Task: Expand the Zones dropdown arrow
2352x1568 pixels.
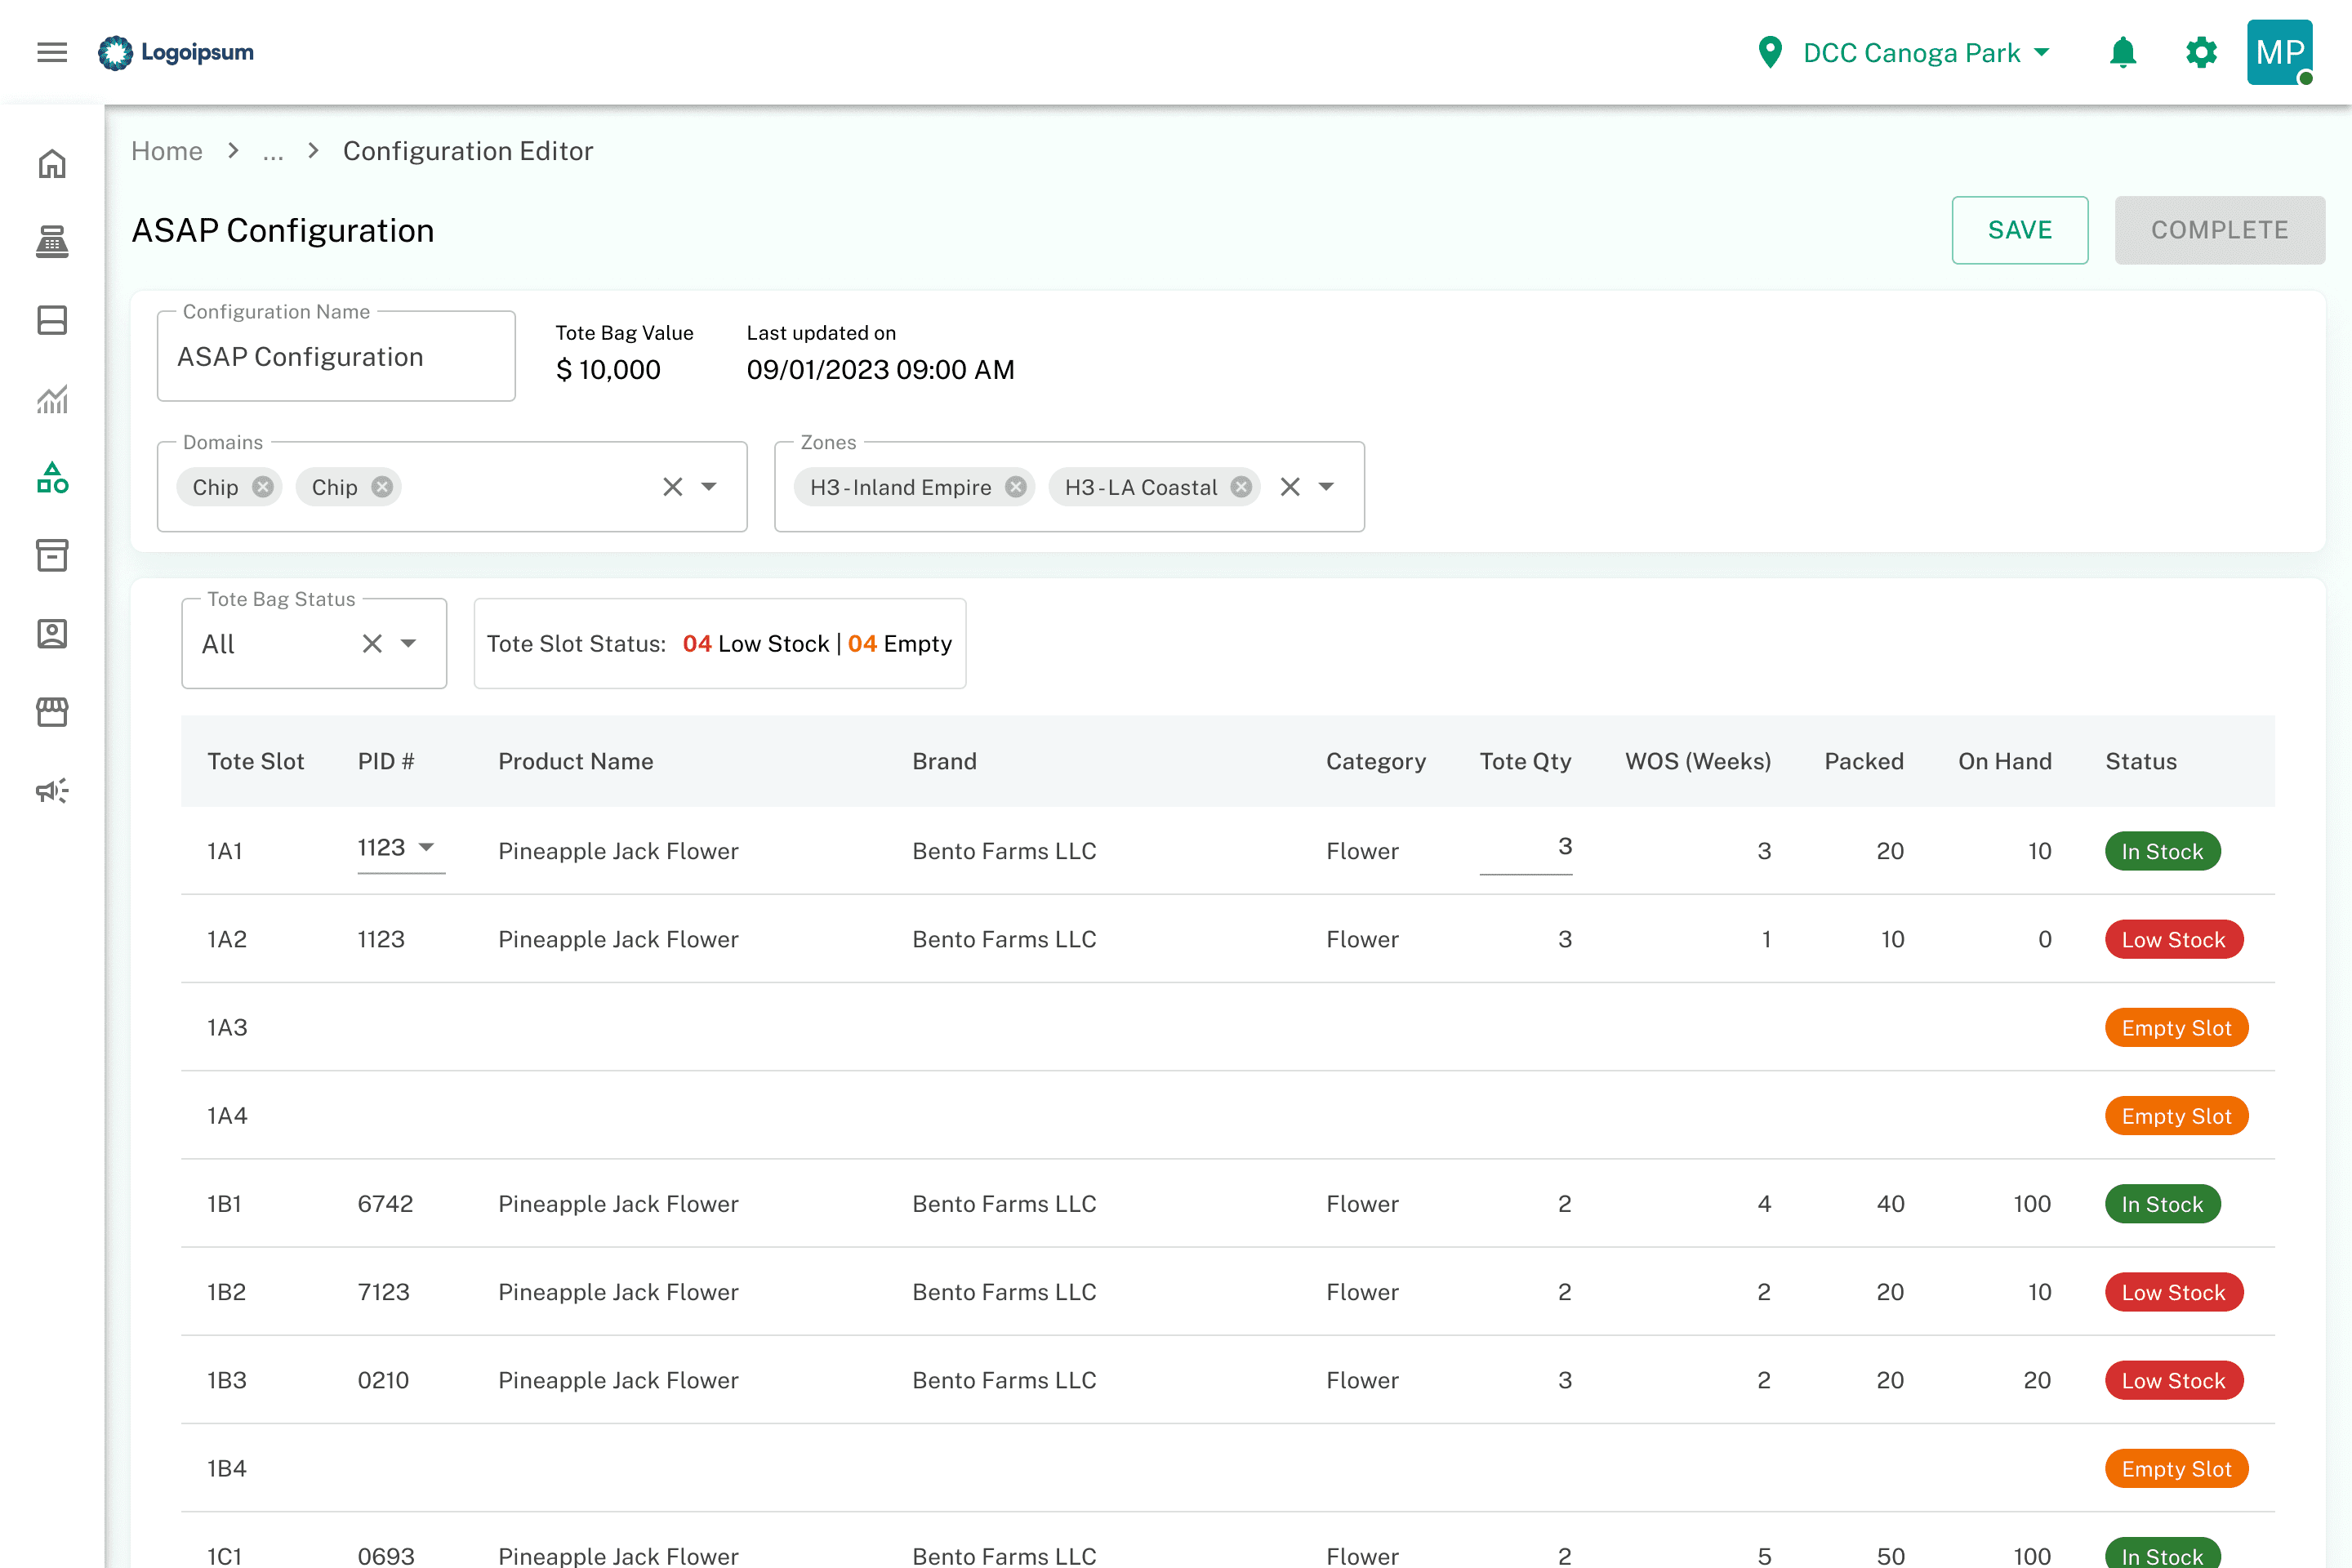Action: coord(1326,487)
